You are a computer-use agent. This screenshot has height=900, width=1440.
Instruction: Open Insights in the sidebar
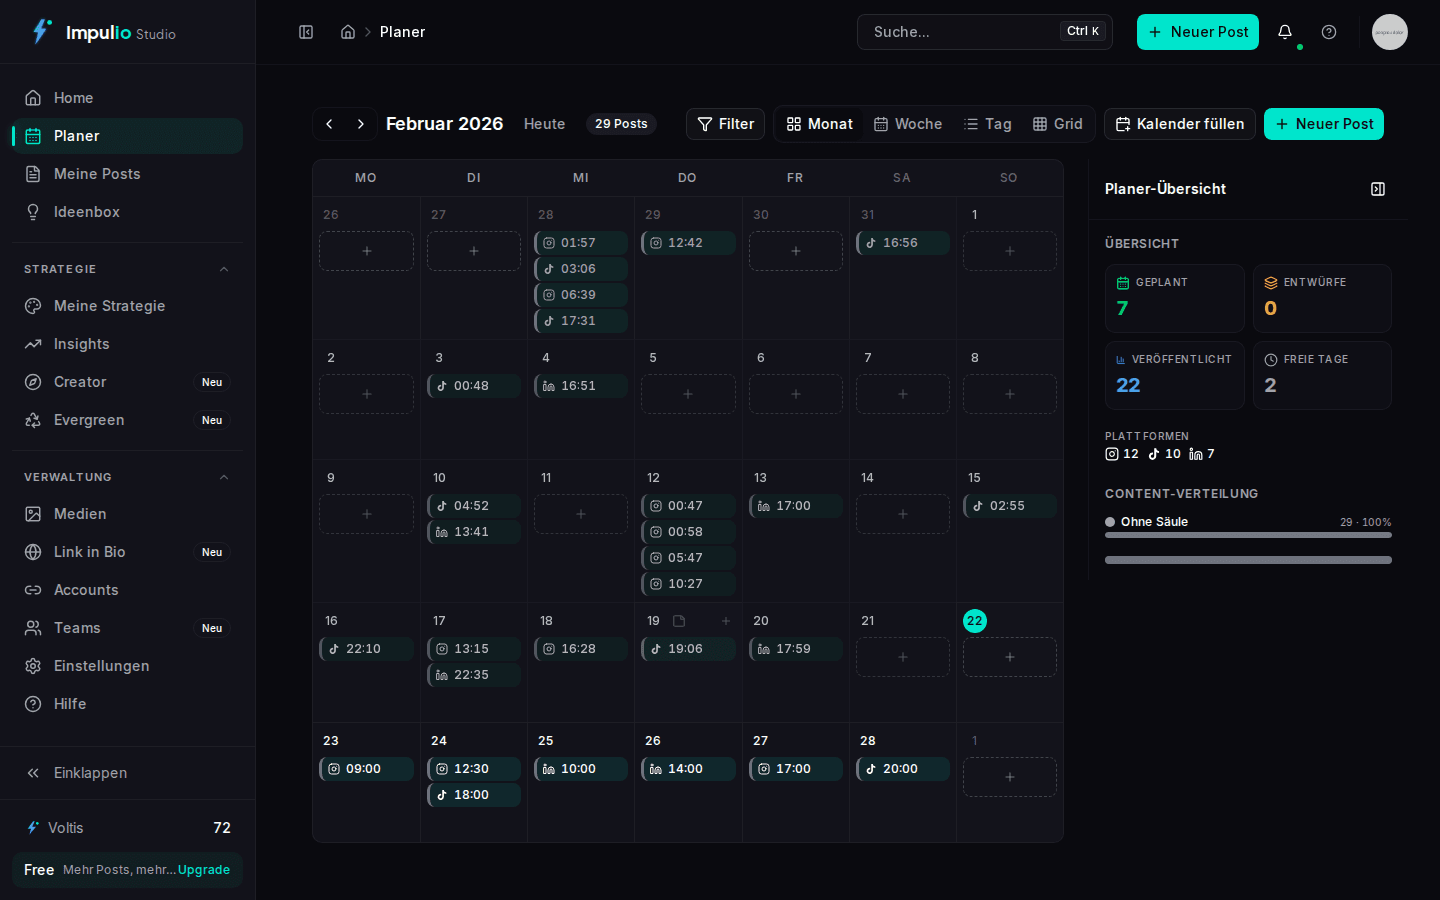(81, 344)
